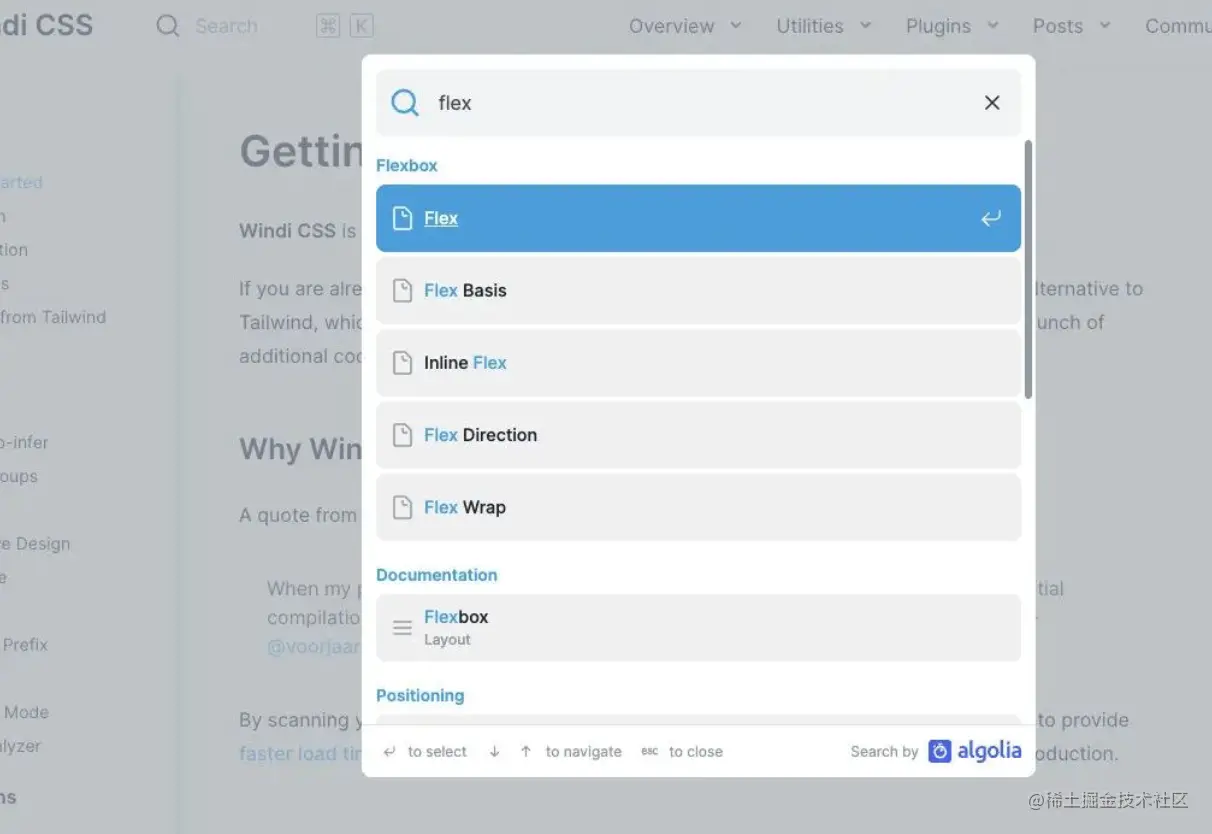This screenshot has height=834, width=1212.
Task: Click the document icon beside Inline Flex
Action: click(x=402, y=362)
